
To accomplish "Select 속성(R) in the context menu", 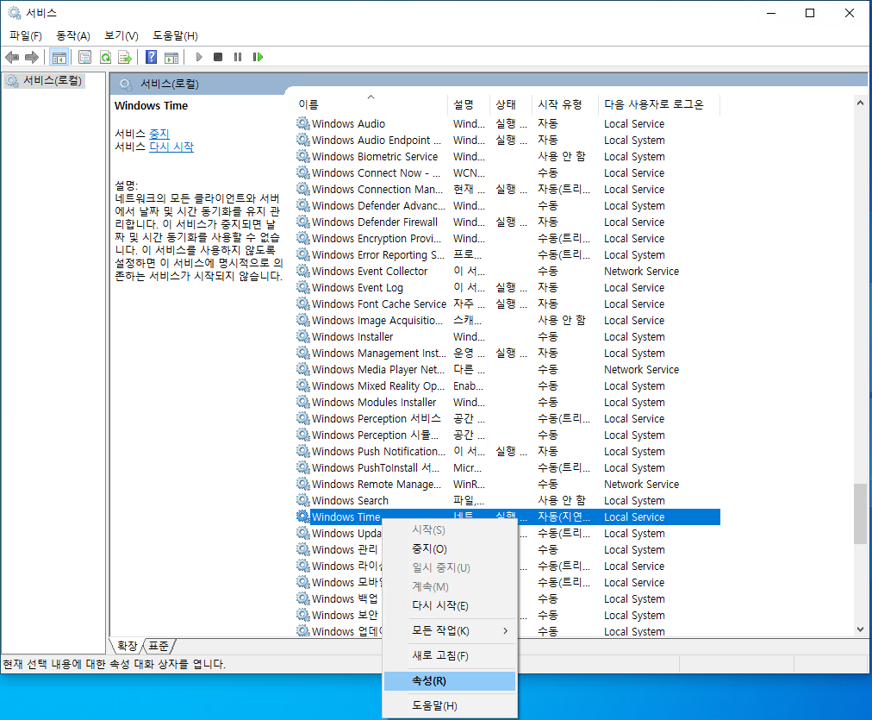I will 430,681.
